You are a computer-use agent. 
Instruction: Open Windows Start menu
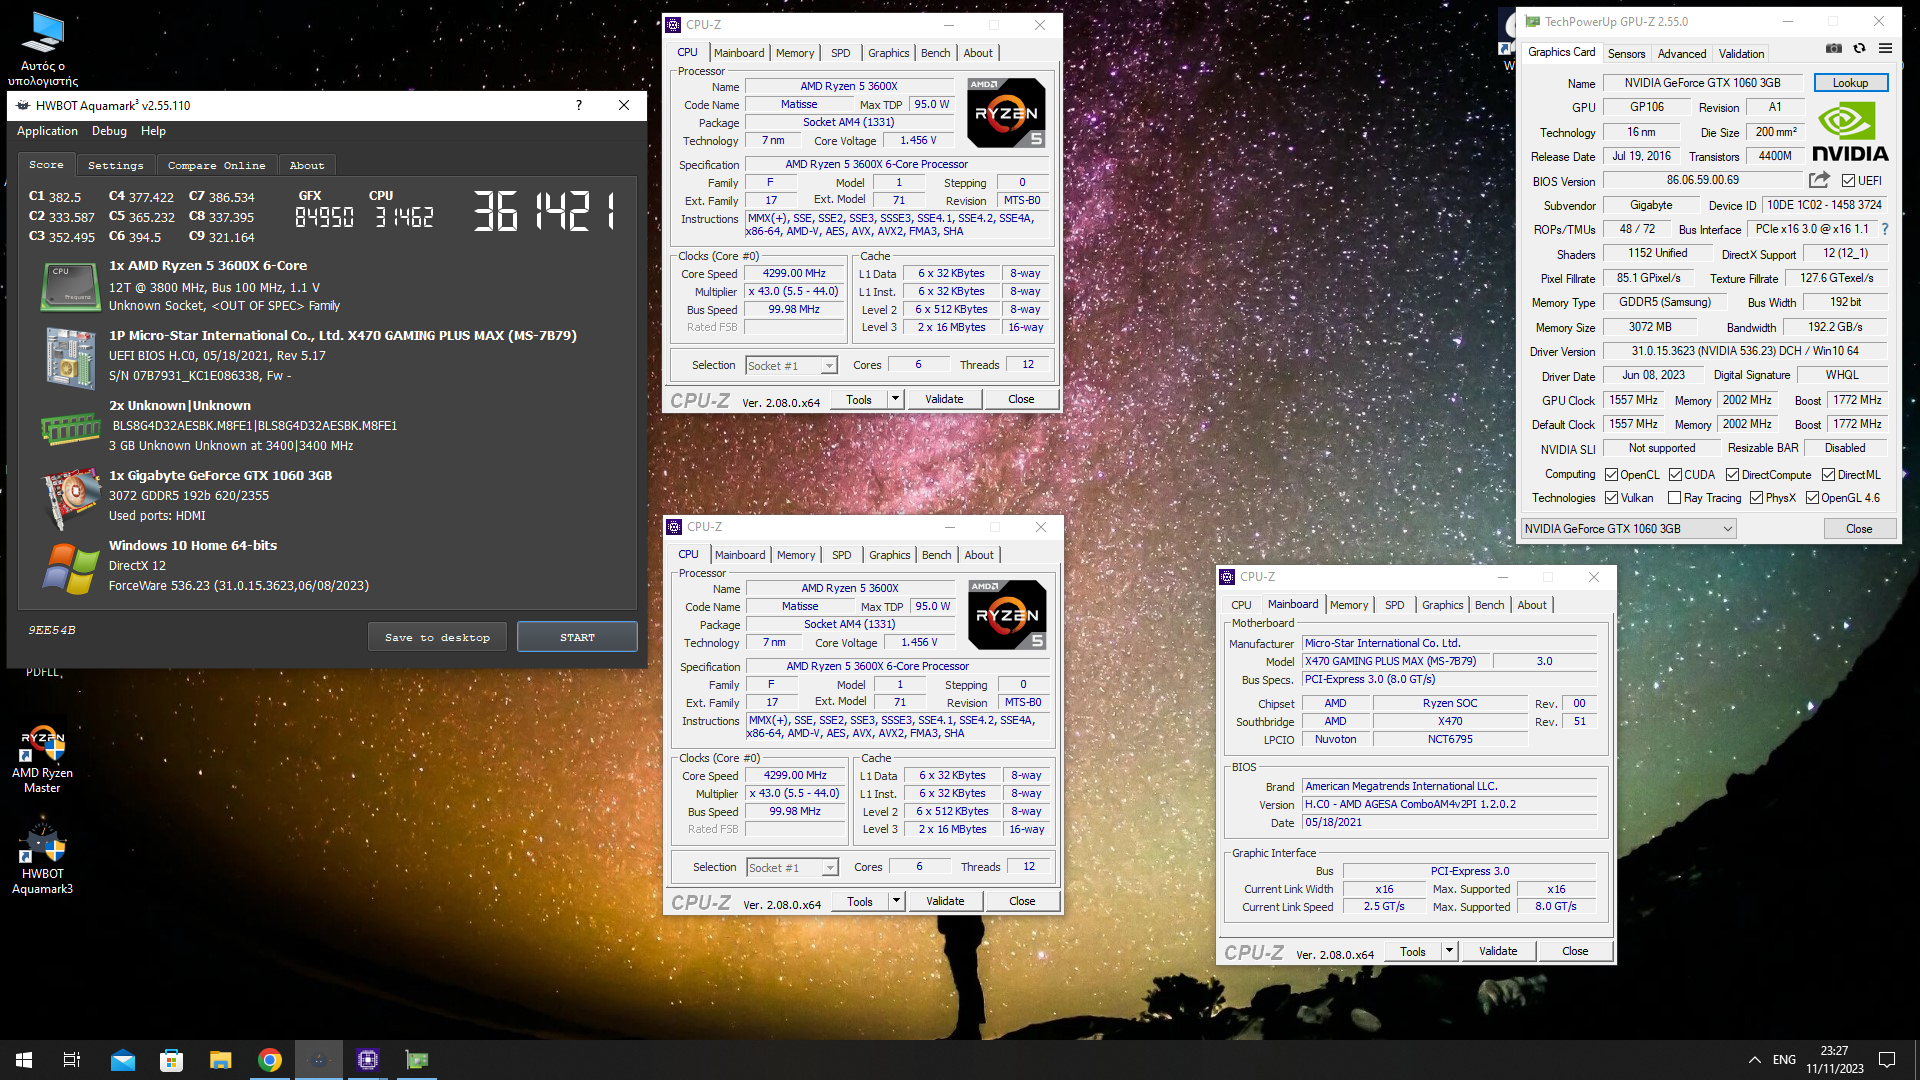coord(24,1060)
